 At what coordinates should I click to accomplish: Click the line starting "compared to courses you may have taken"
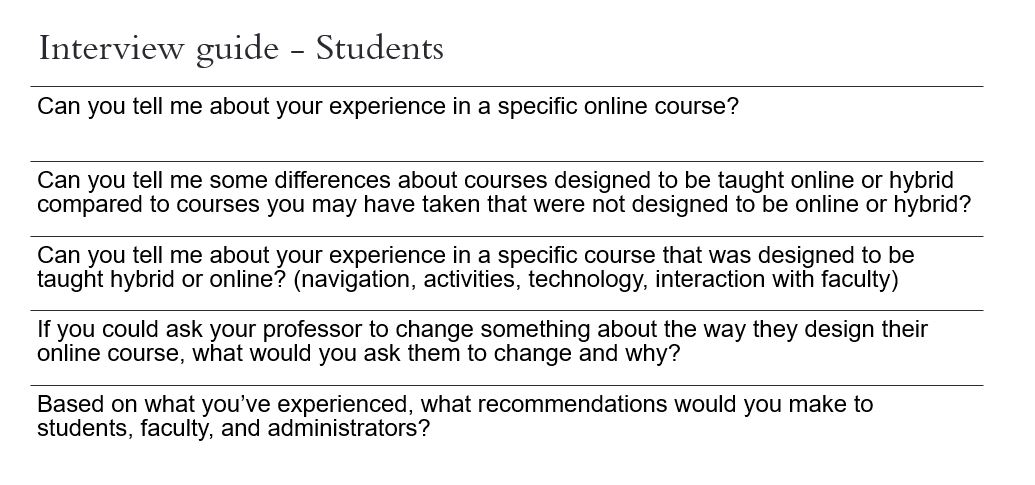click(x=504, y=204)
